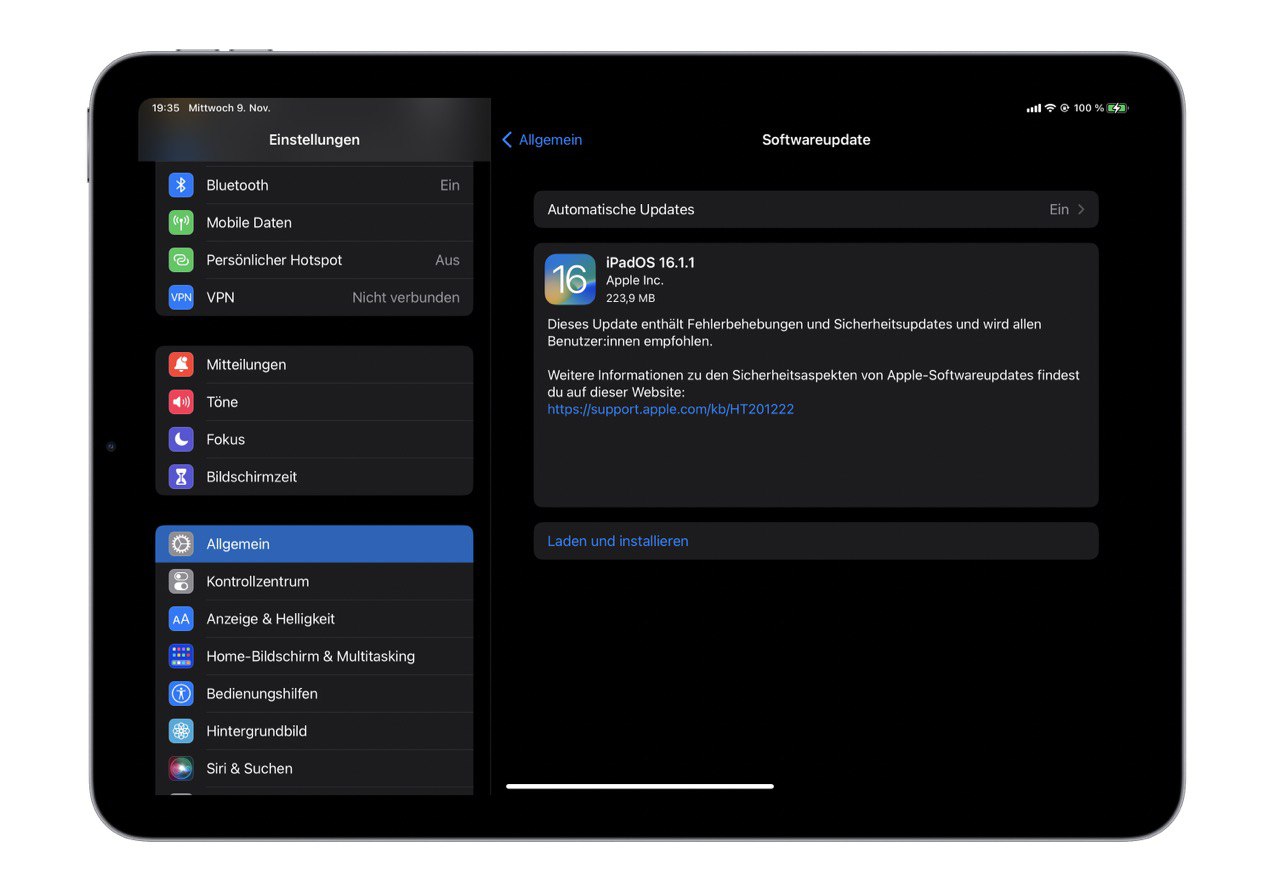
Task: Tap Laden und installieren
Action: [816, 541]
